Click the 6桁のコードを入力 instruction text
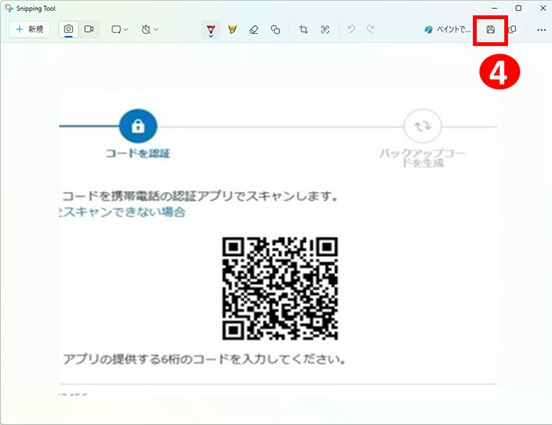This screenshot has height=425, width=552. pos(204,360)
